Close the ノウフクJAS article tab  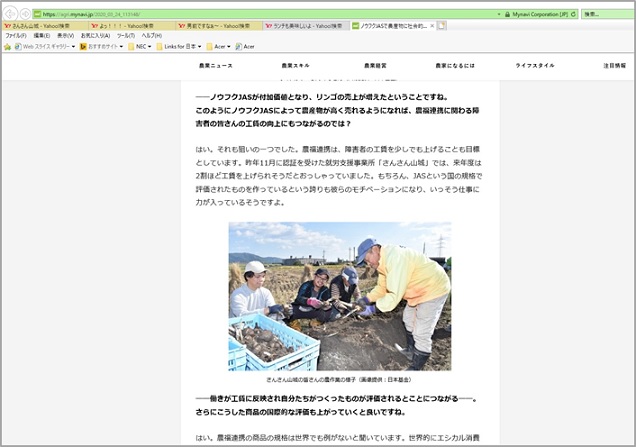pos(432,26)
